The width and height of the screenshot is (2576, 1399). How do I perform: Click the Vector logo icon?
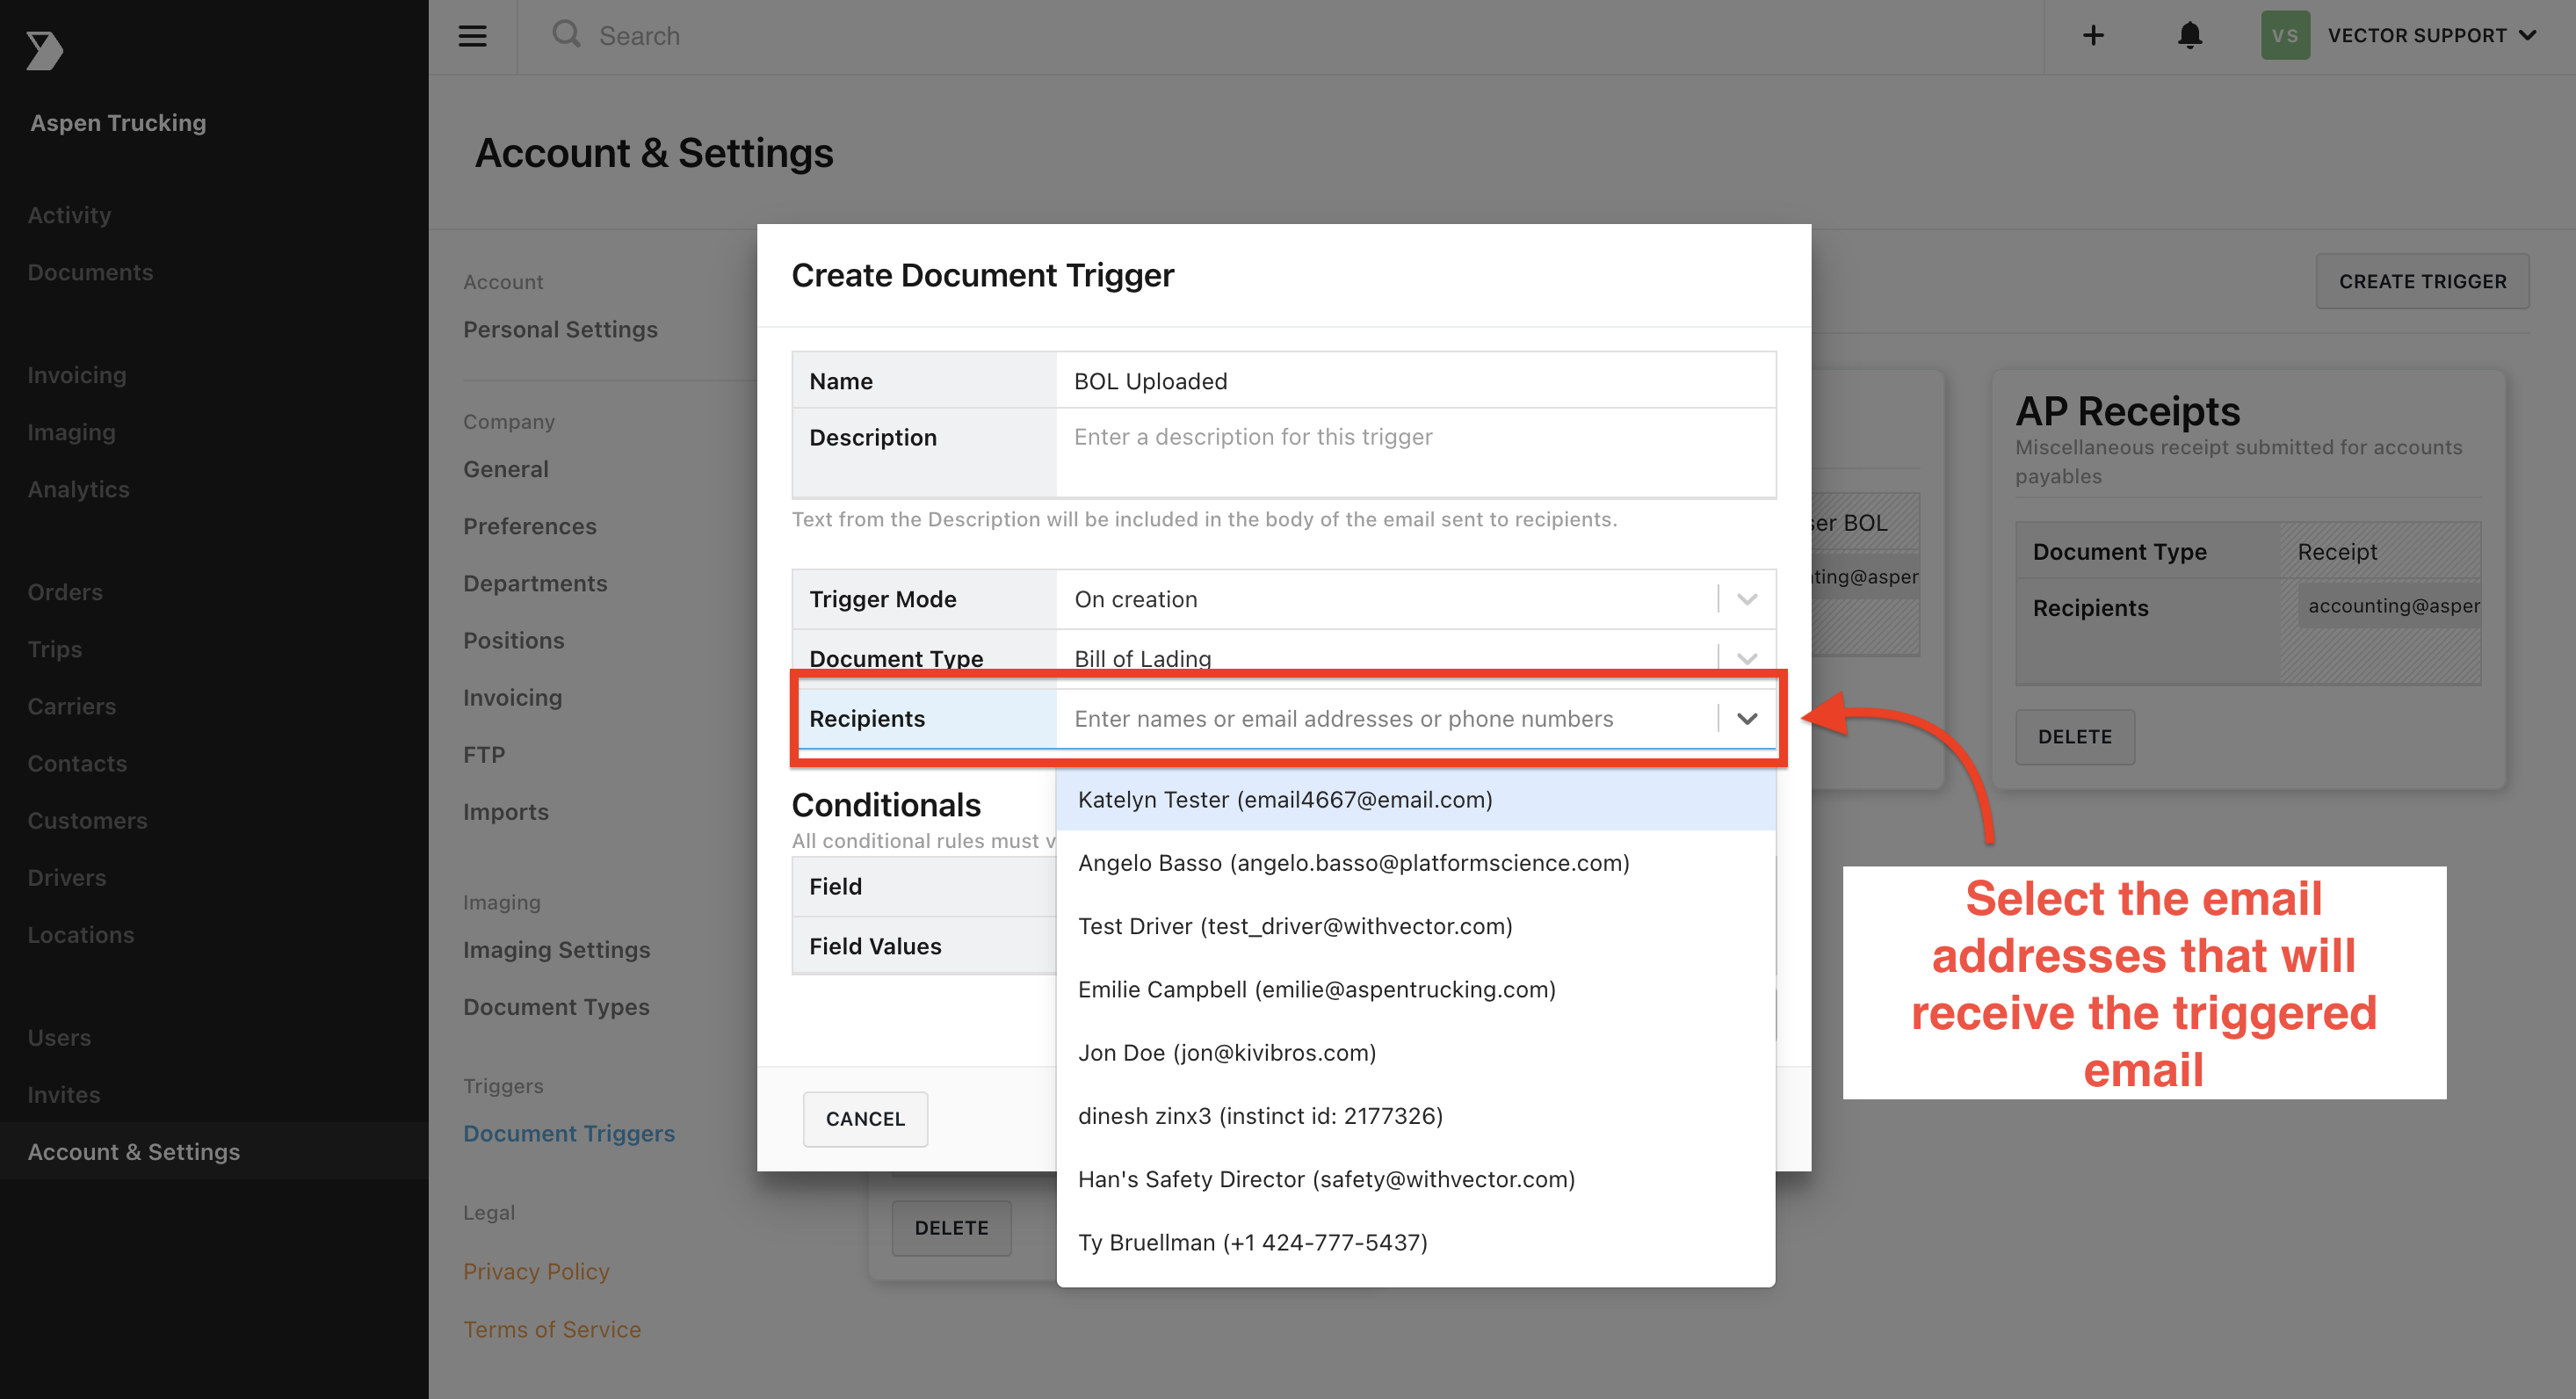pyautogui.click(x=44, y=50)
